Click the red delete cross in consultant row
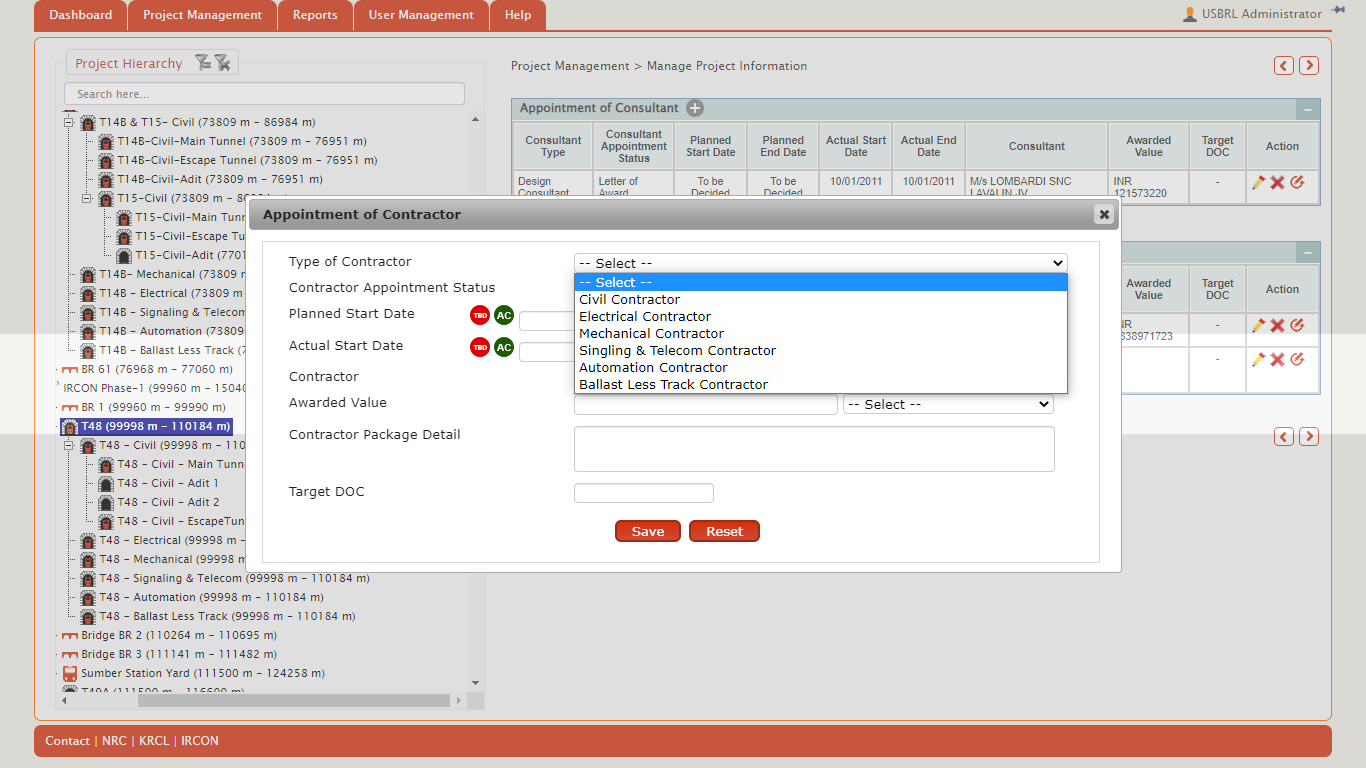 [1277, 182]
